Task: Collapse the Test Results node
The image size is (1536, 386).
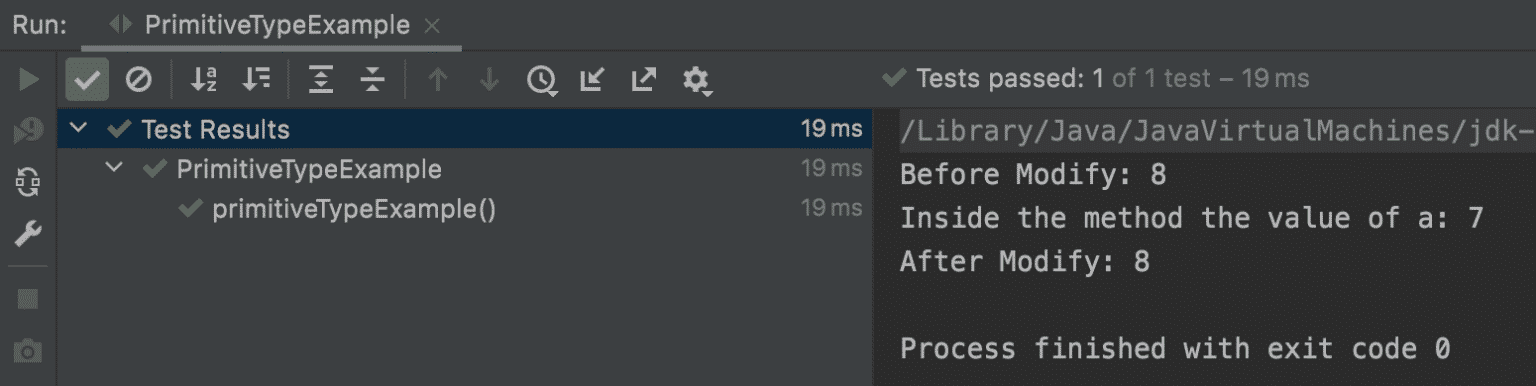Action: coord(81,129)
